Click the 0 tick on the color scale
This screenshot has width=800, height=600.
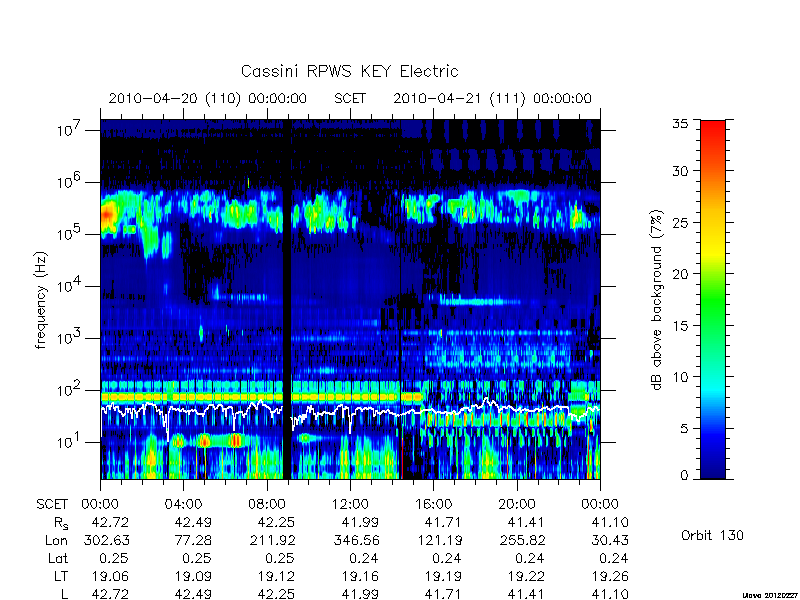pos(684,475)
